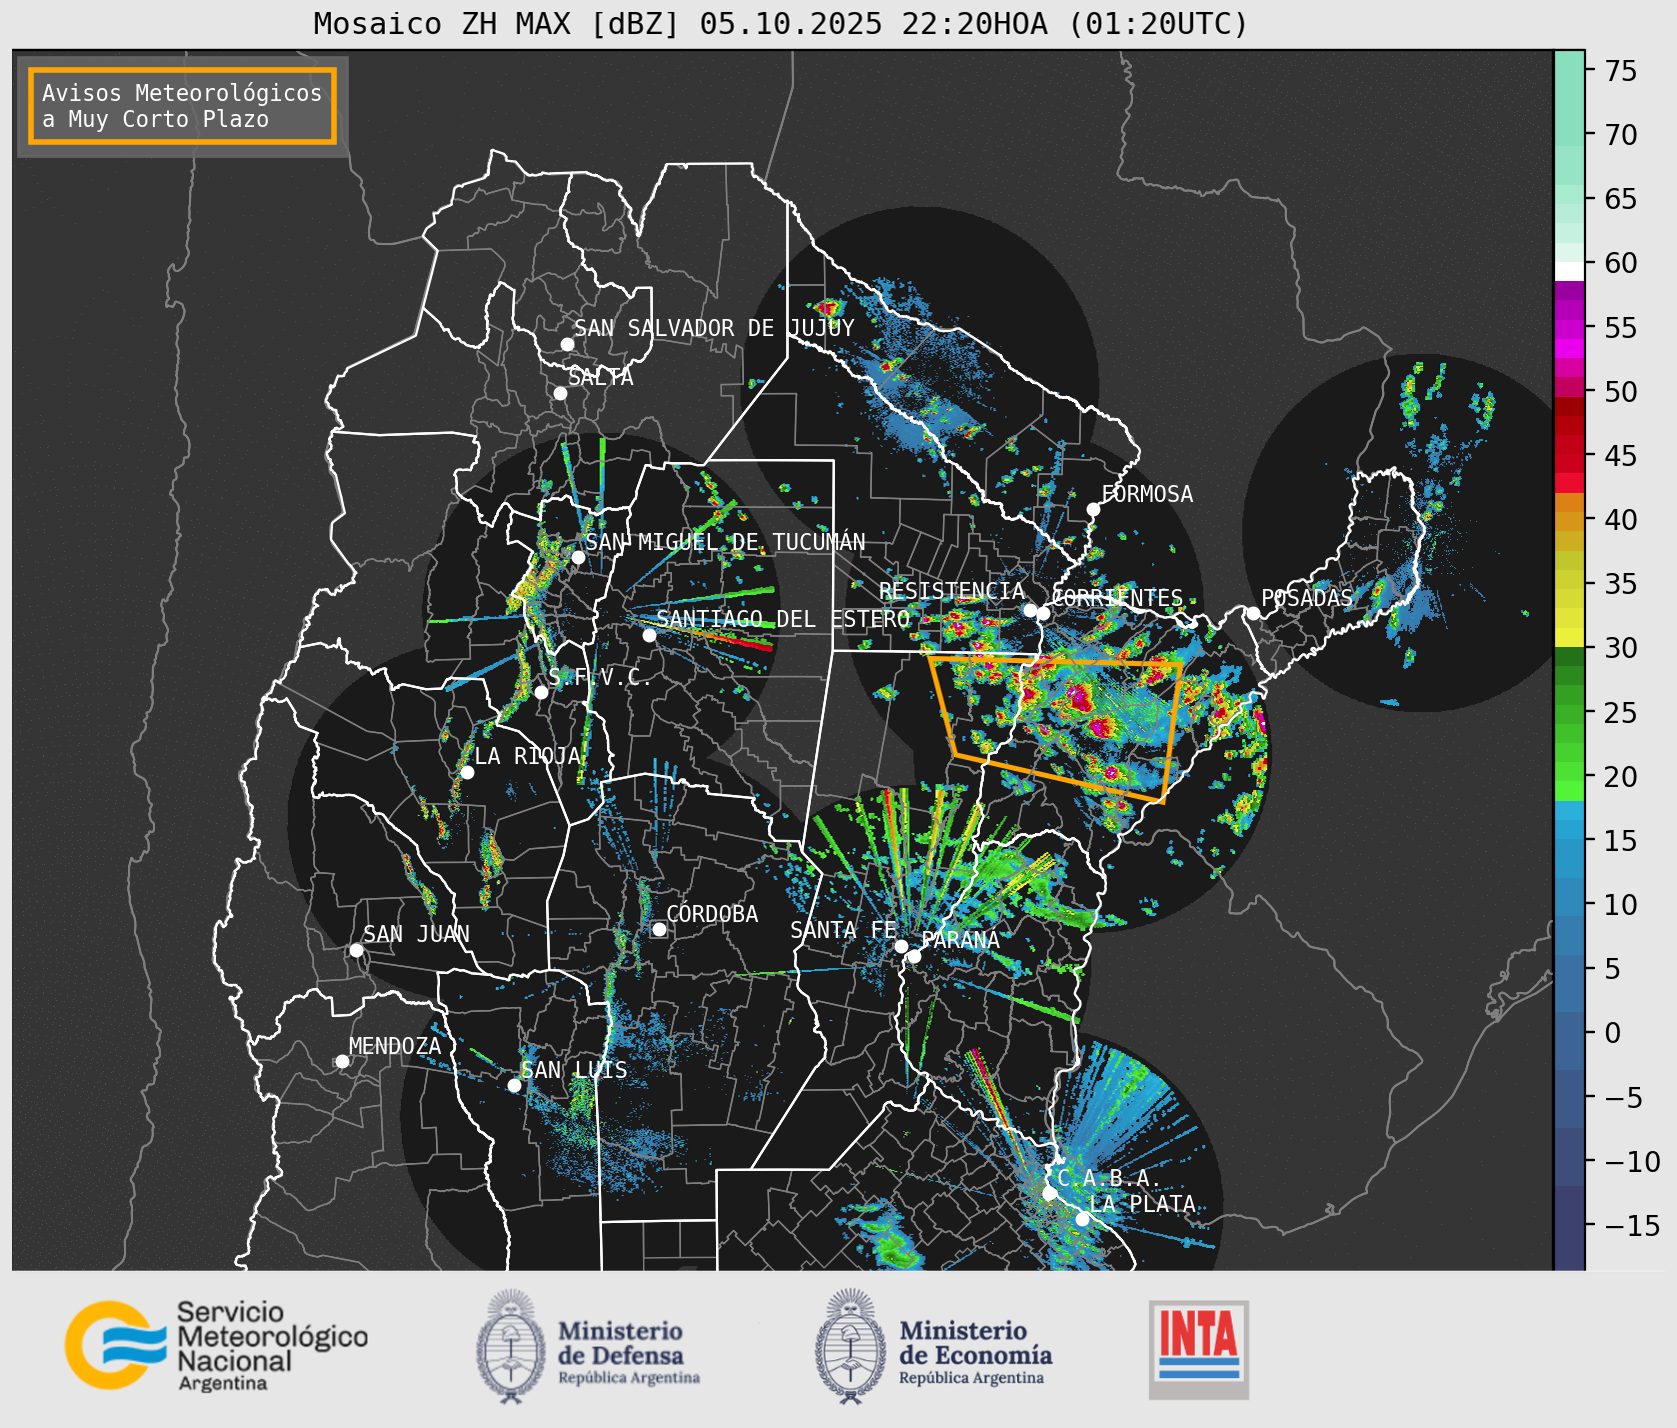Screen dimensions: 1677x1428
Task: Click the 75 dBZ value on color scale
Action: pos(1621,71)
